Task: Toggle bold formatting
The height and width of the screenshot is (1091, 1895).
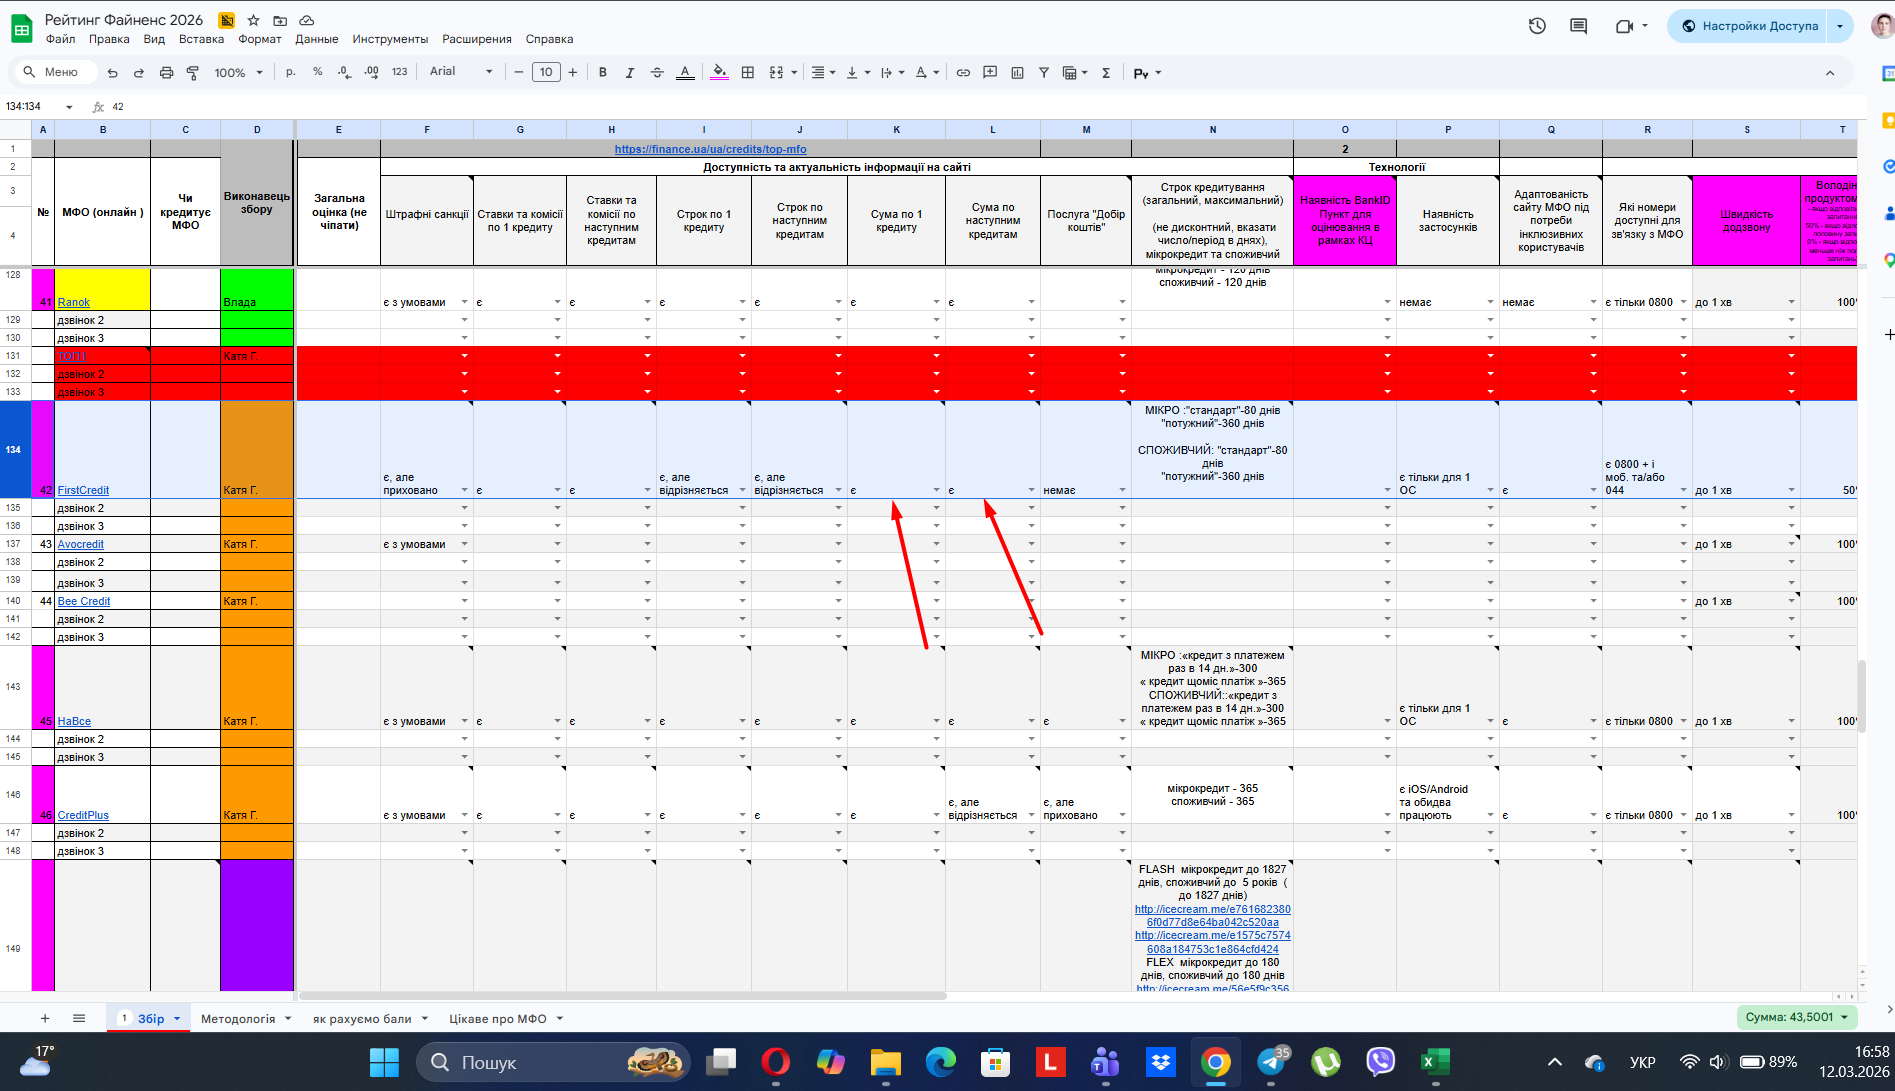Action: (602, 73)
